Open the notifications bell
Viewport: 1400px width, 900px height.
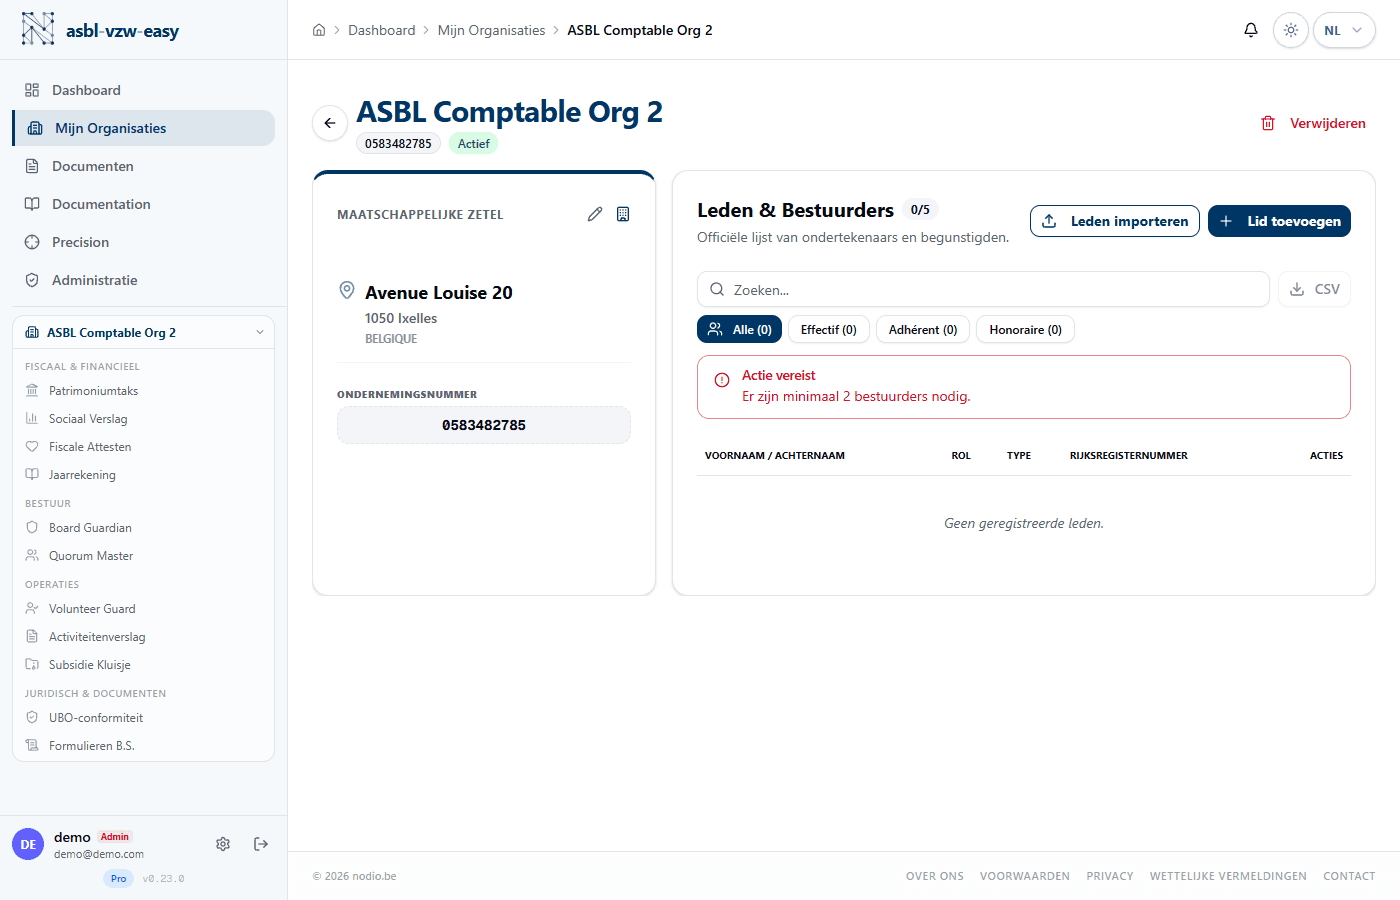click(x=1250, y=30)
